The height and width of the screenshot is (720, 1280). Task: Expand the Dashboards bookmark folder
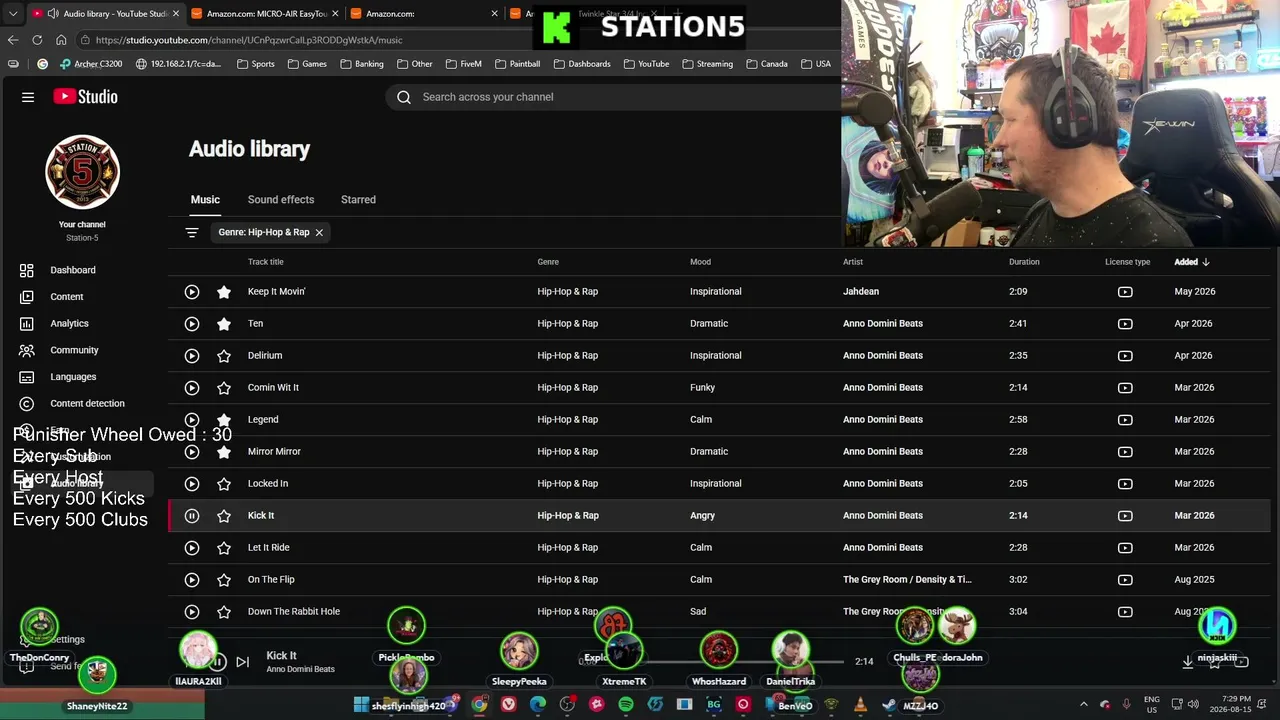click(x=581, y=64)
